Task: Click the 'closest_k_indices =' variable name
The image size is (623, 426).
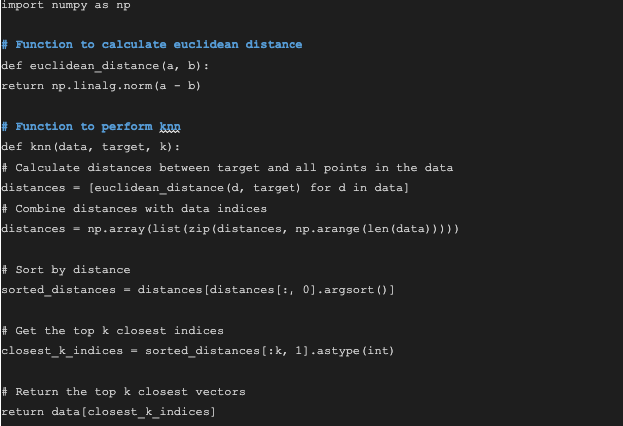Action: click(70, 351)
